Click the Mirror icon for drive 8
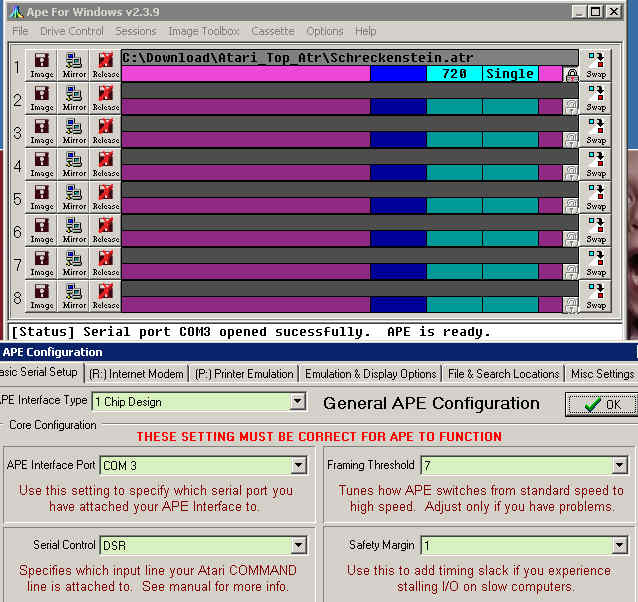Viewport: 638px width, 602px height. pyautogui.click(x=73, y=296)
